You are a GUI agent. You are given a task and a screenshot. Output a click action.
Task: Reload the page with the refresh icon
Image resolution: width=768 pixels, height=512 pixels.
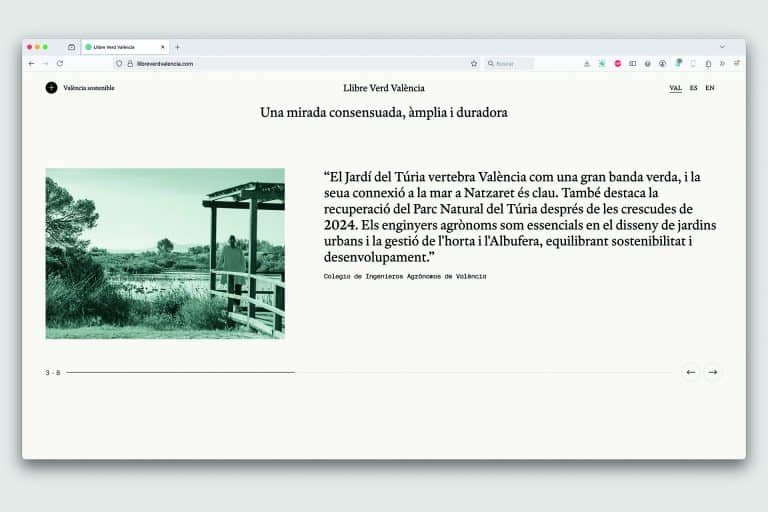pos(60,64)
